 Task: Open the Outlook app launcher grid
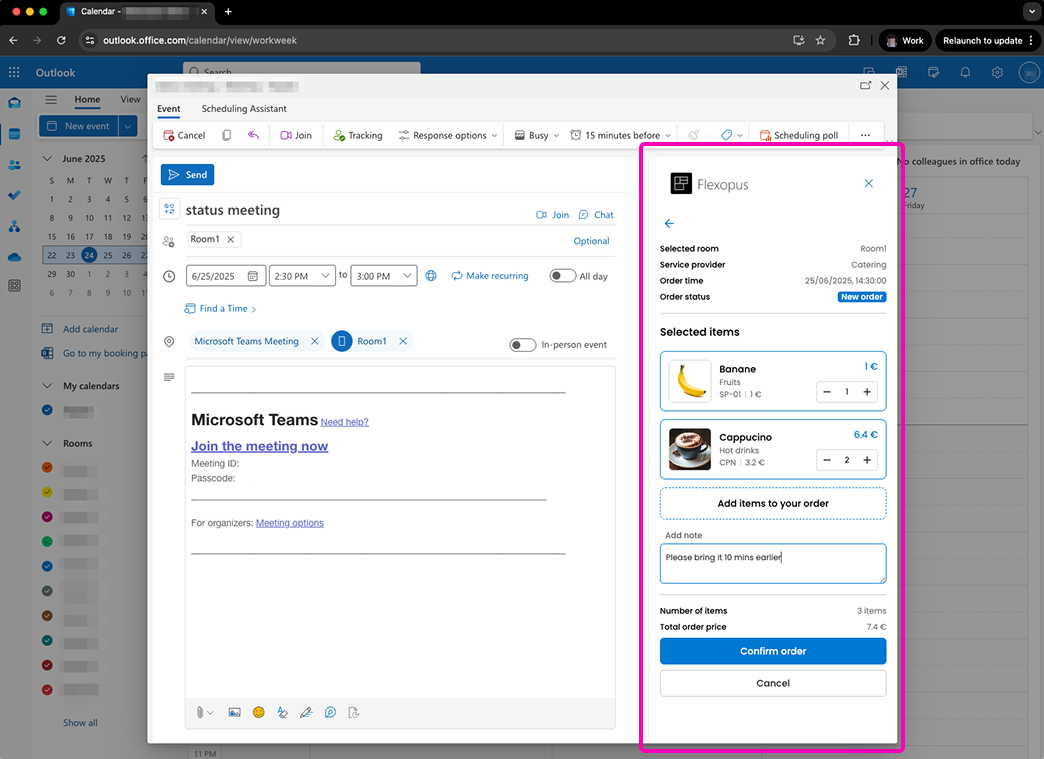(14, 72)
